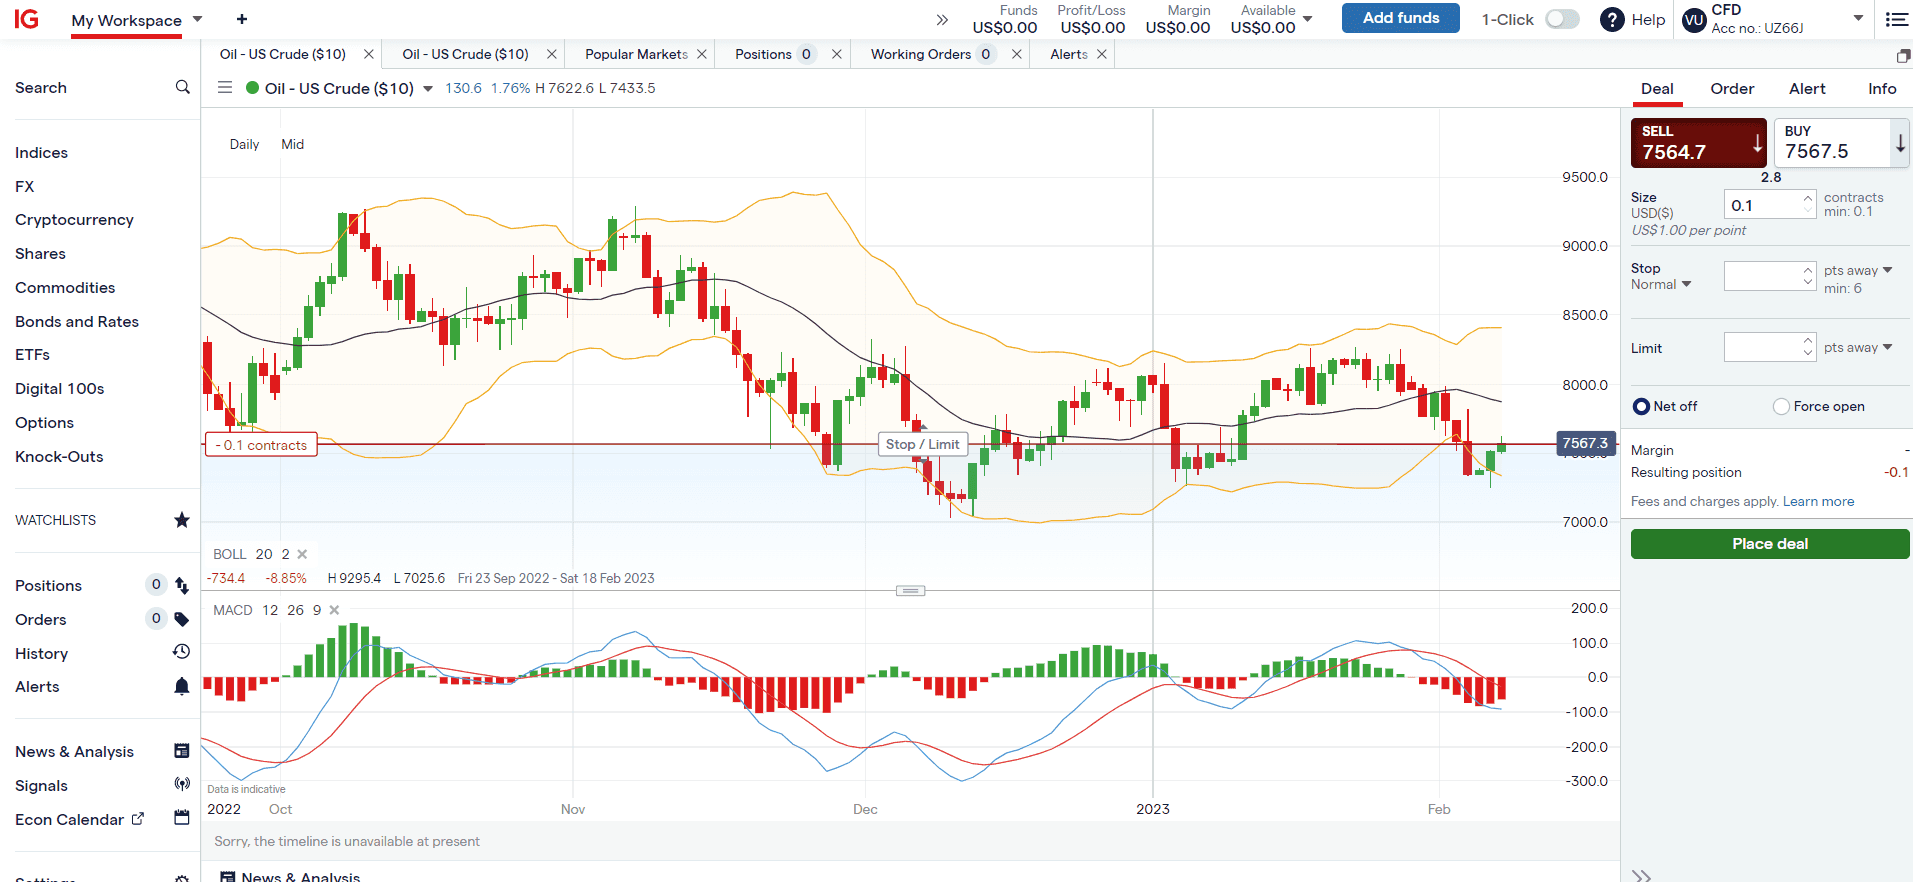Follow the Learn more link

1818,501
